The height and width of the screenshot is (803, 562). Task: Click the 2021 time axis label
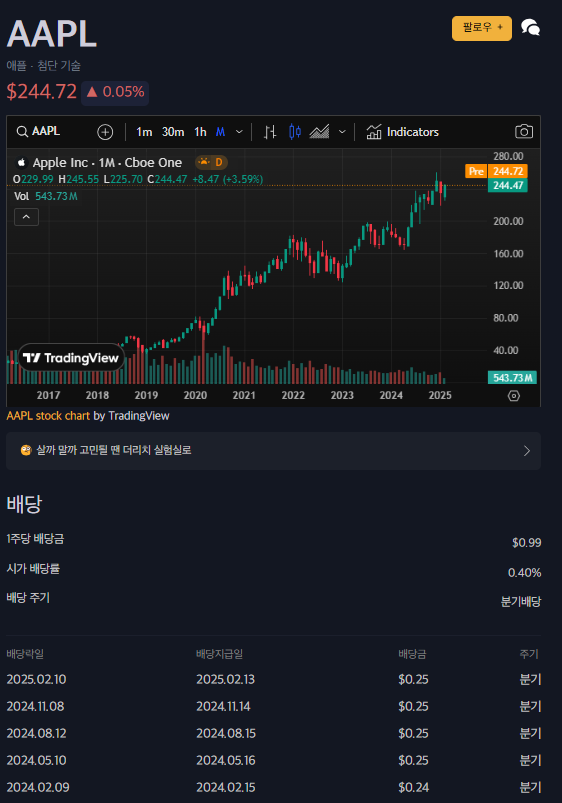(244, 395)
